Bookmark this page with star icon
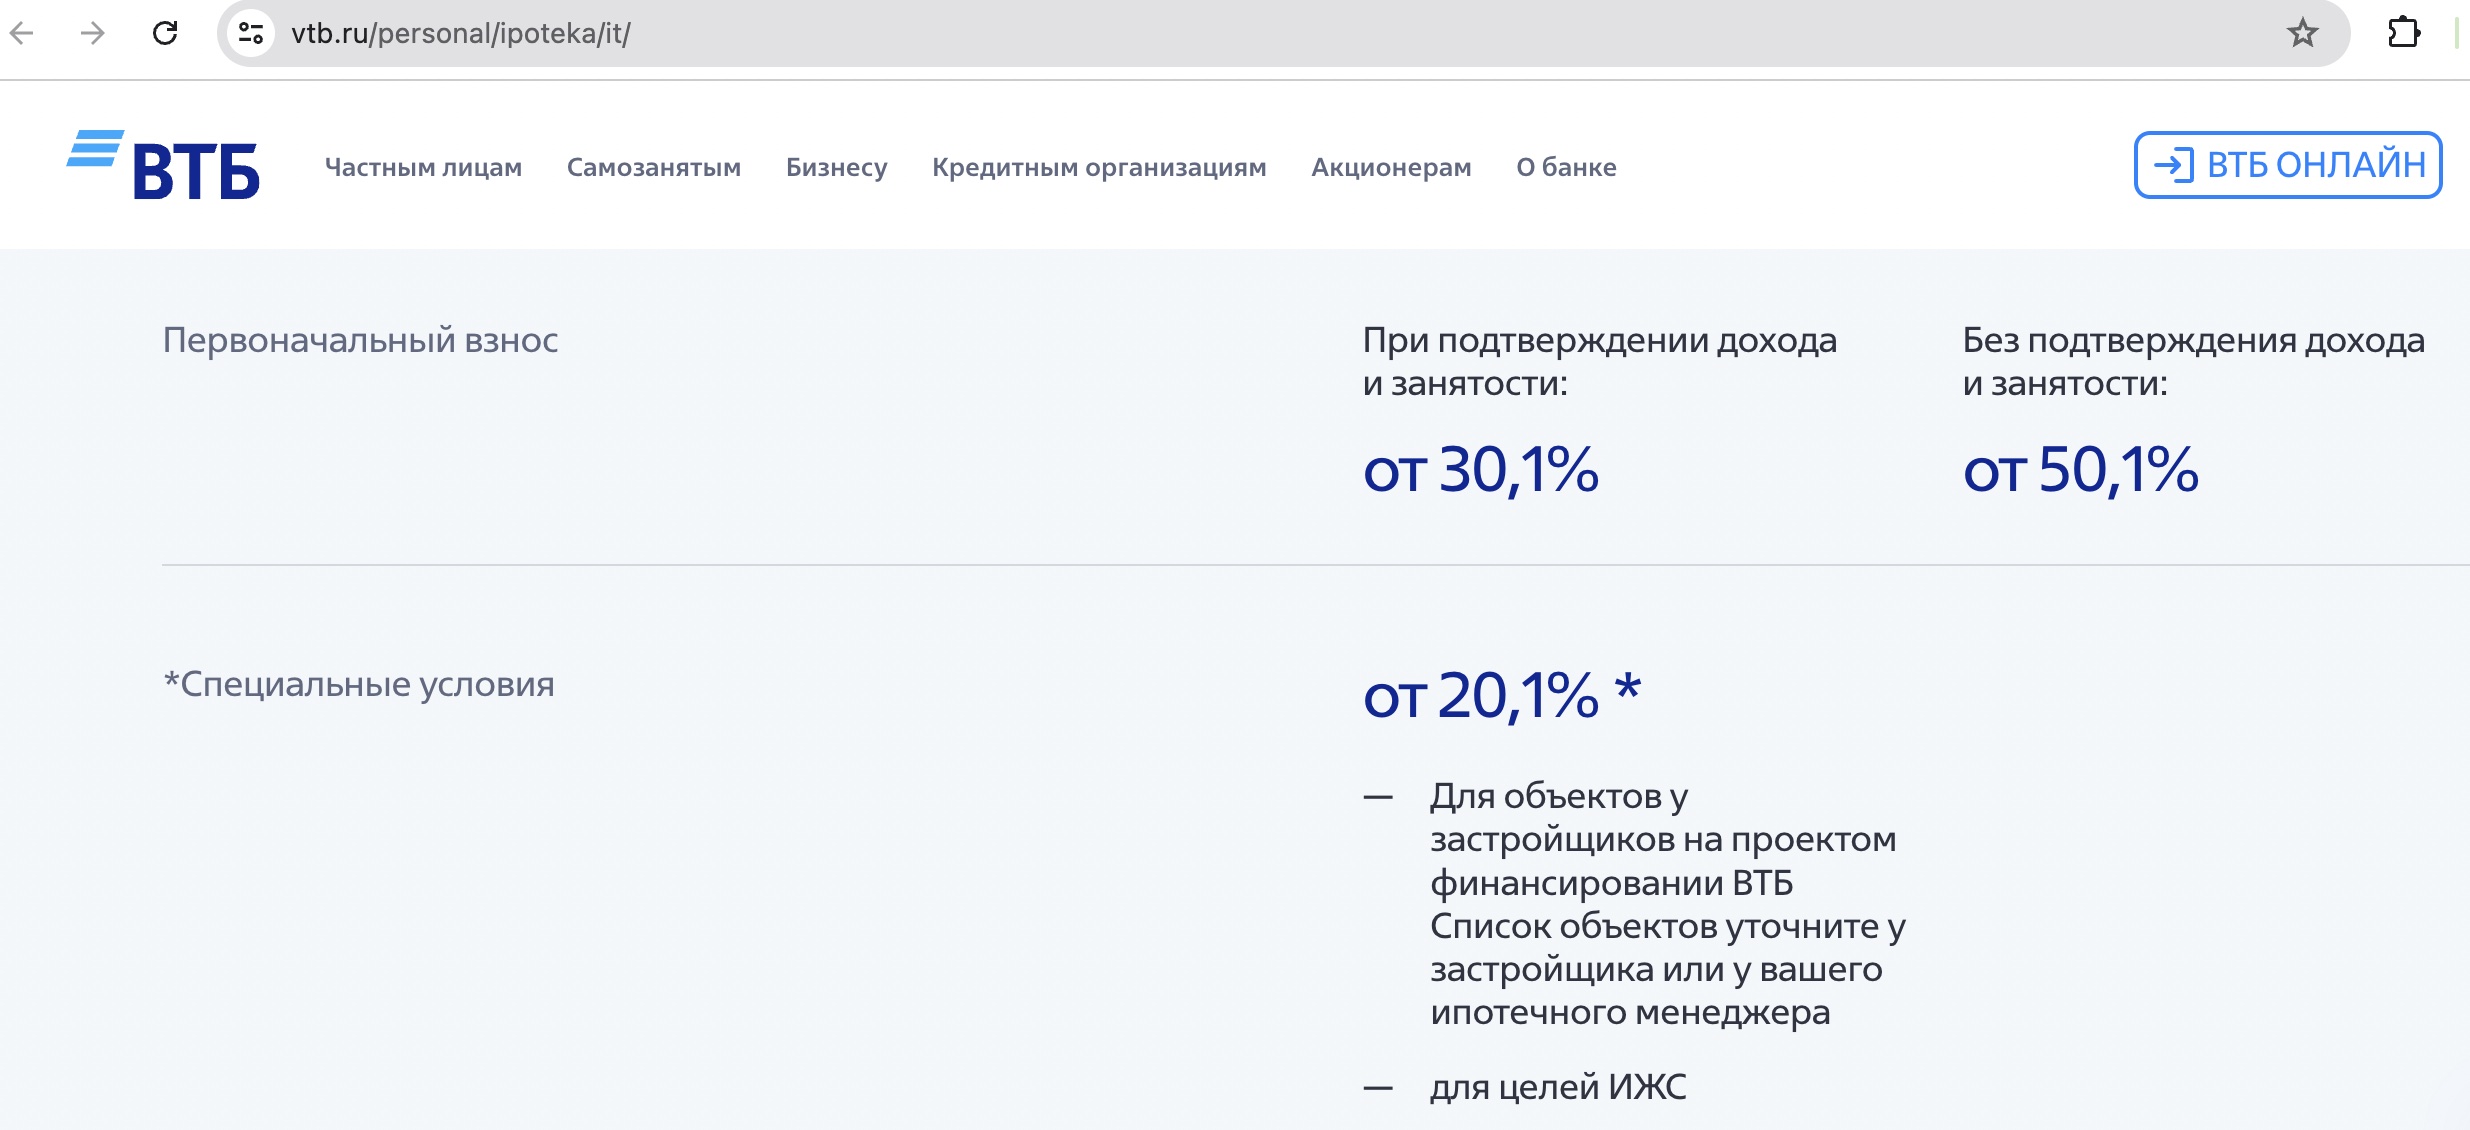This screenshot has height=1130, width=2470. coord(2302,33)
